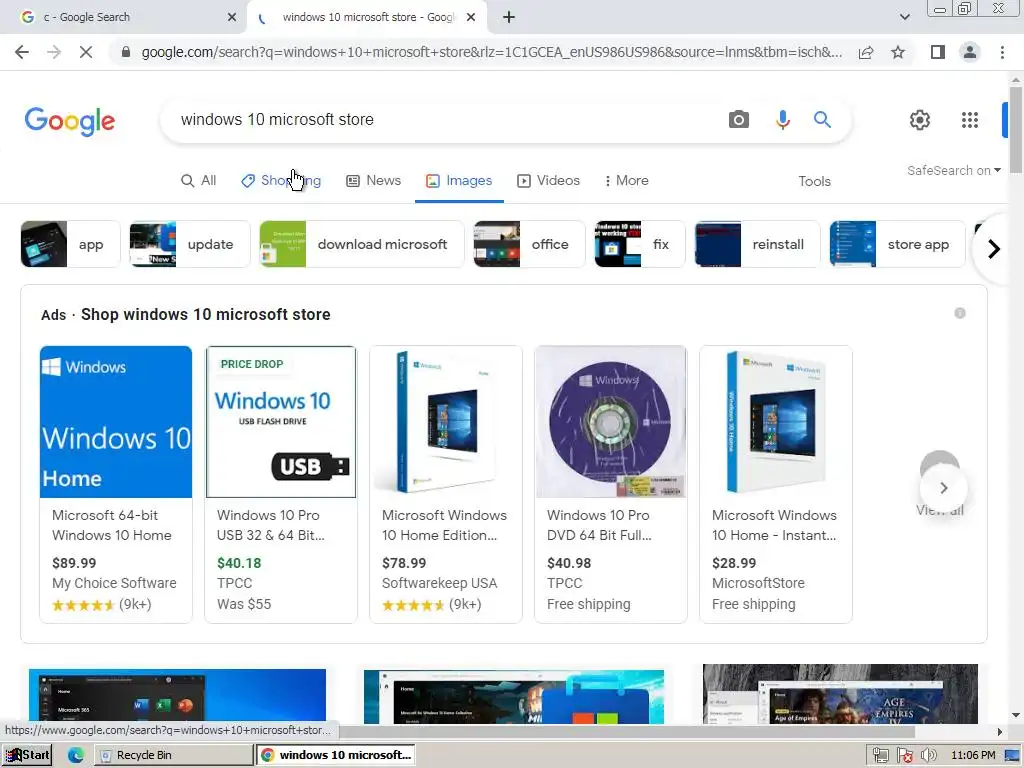This screenshot has width=1024, height=768.
Task: Show next shopping ads with arrow
Action: (x=943, y=488)
